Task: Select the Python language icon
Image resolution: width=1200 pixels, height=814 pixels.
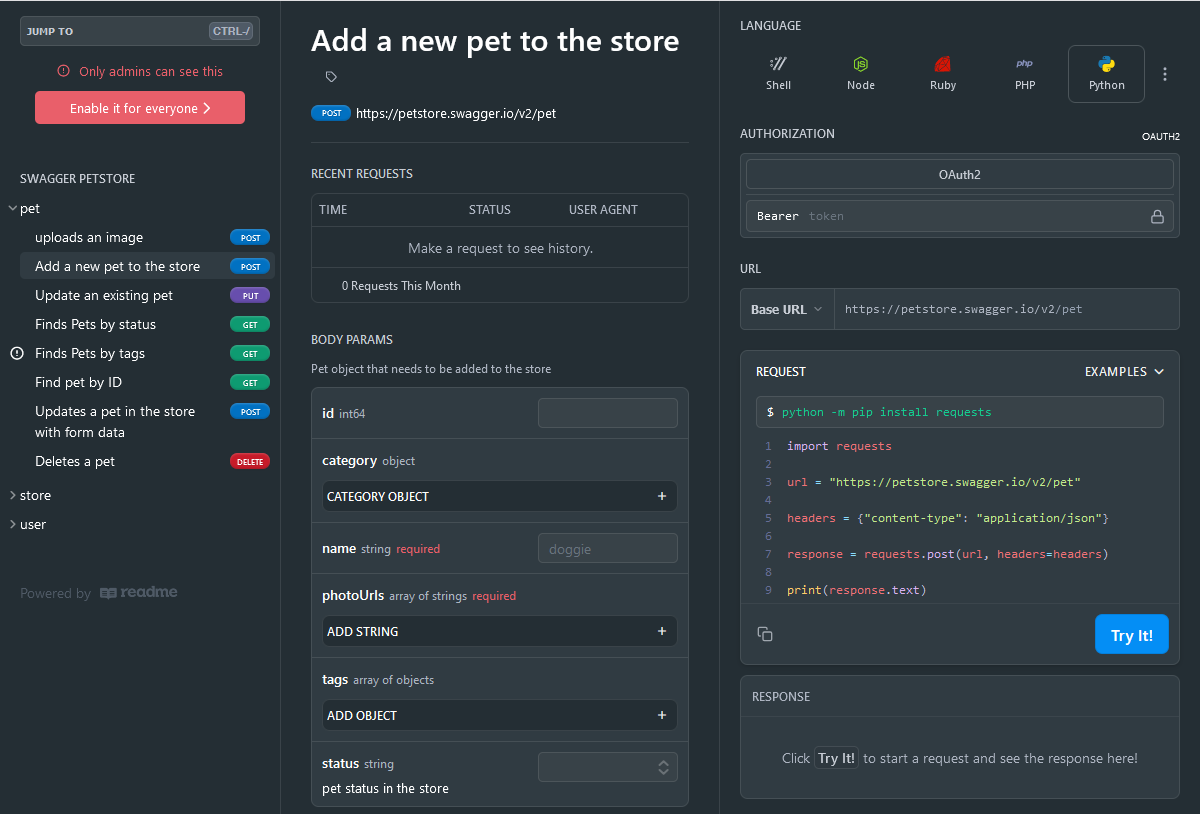Action: (x=1106, y=72)
